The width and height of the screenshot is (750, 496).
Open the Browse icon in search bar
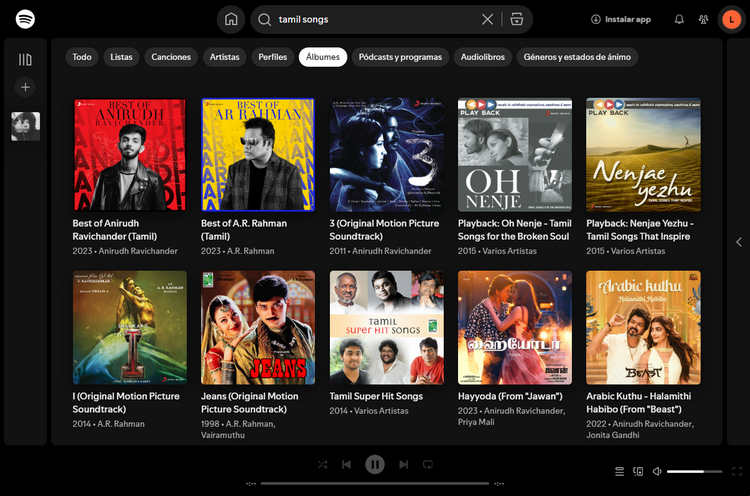coord(517,19)
